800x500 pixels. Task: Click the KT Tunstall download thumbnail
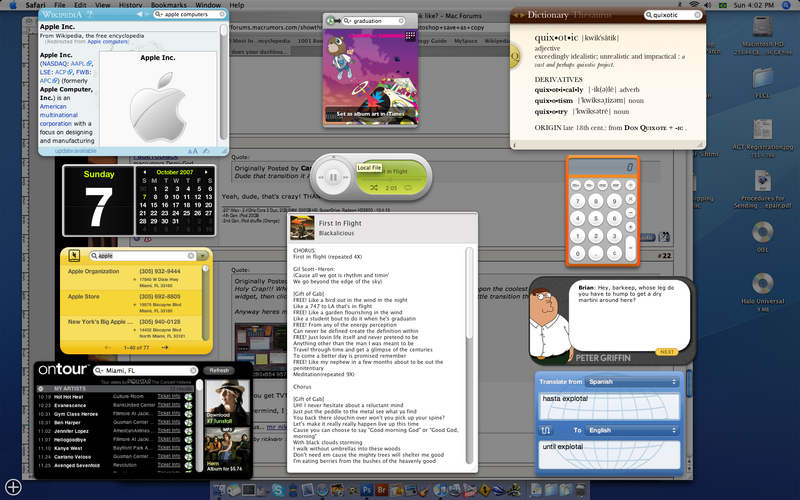coord(228,403)
